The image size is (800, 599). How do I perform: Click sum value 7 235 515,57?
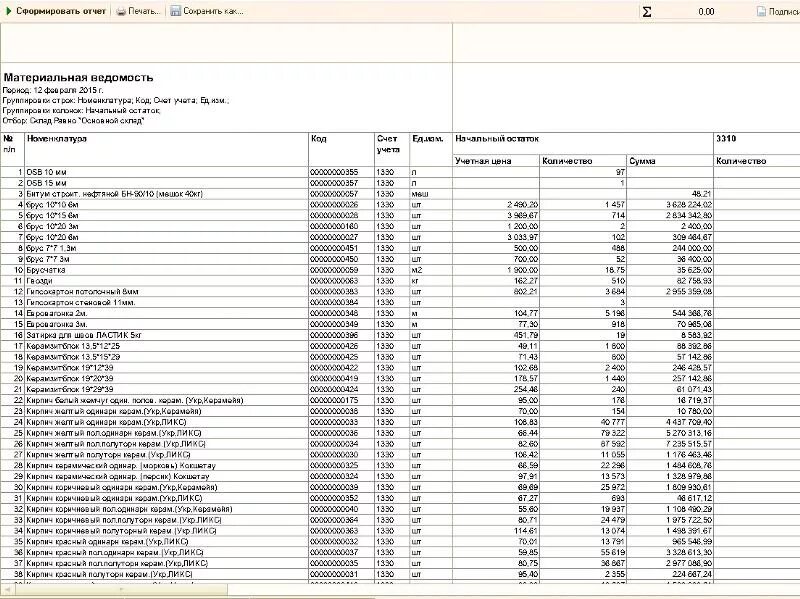[669, 444]
